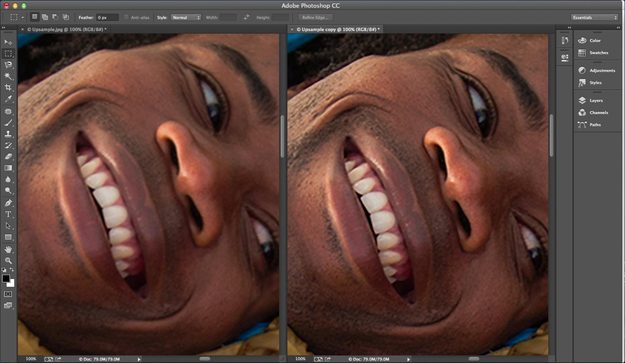Screen dimensions: 625x363
Task: Select the Brush tool
Action: pos(8,123)
